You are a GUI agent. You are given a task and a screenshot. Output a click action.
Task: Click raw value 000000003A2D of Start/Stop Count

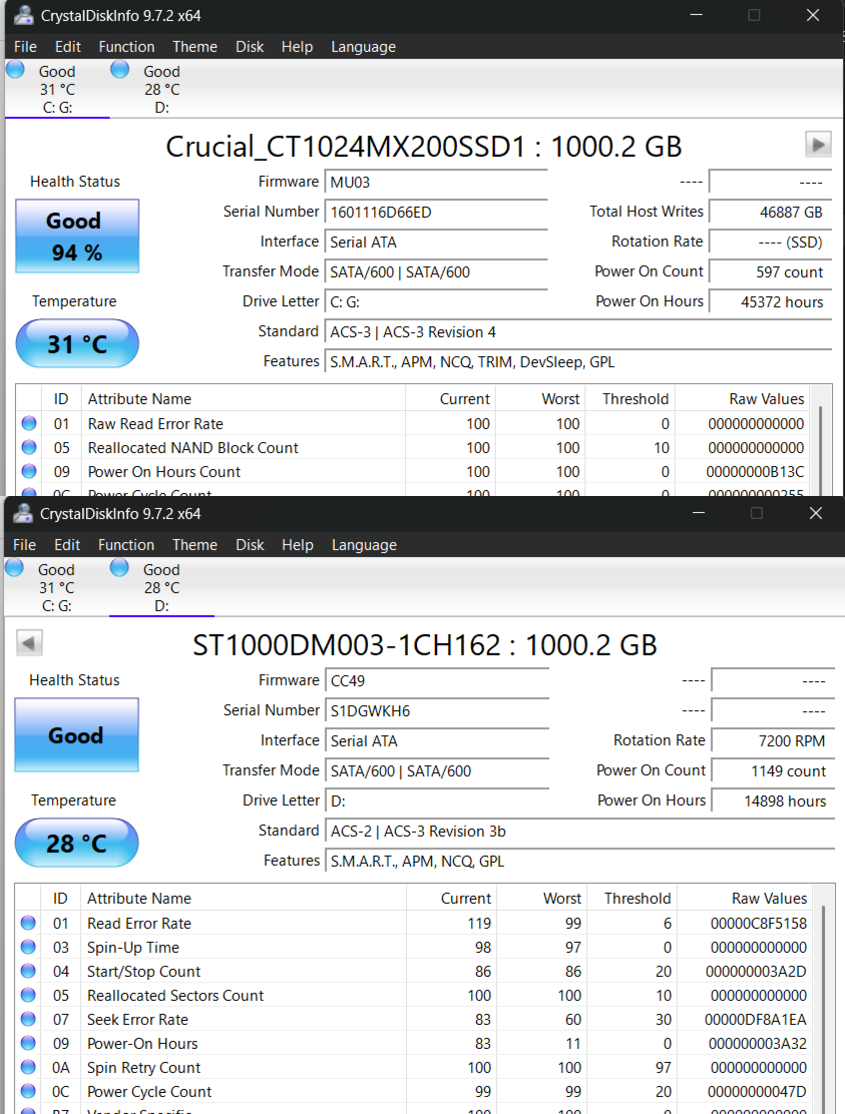click(x=756, y=971)
